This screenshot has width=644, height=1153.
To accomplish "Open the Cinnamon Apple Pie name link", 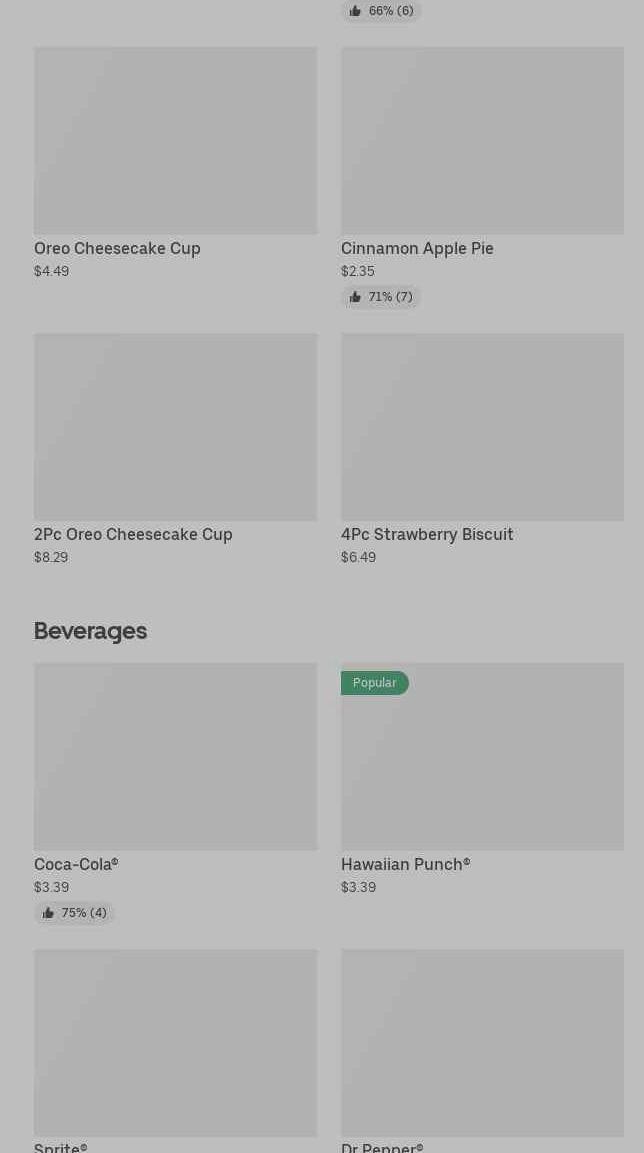I will point(417,249).
